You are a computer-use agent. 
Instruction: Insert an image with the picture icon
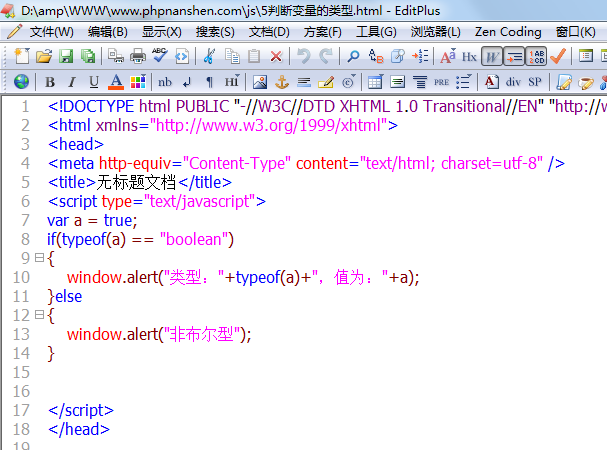pyautogui.click(x=260, y=82)
